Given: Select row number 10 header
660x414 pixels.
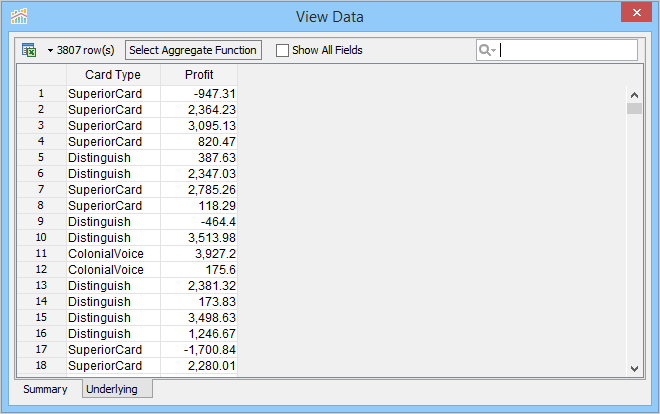Looking at the screenshot, I should coord(41,238).
